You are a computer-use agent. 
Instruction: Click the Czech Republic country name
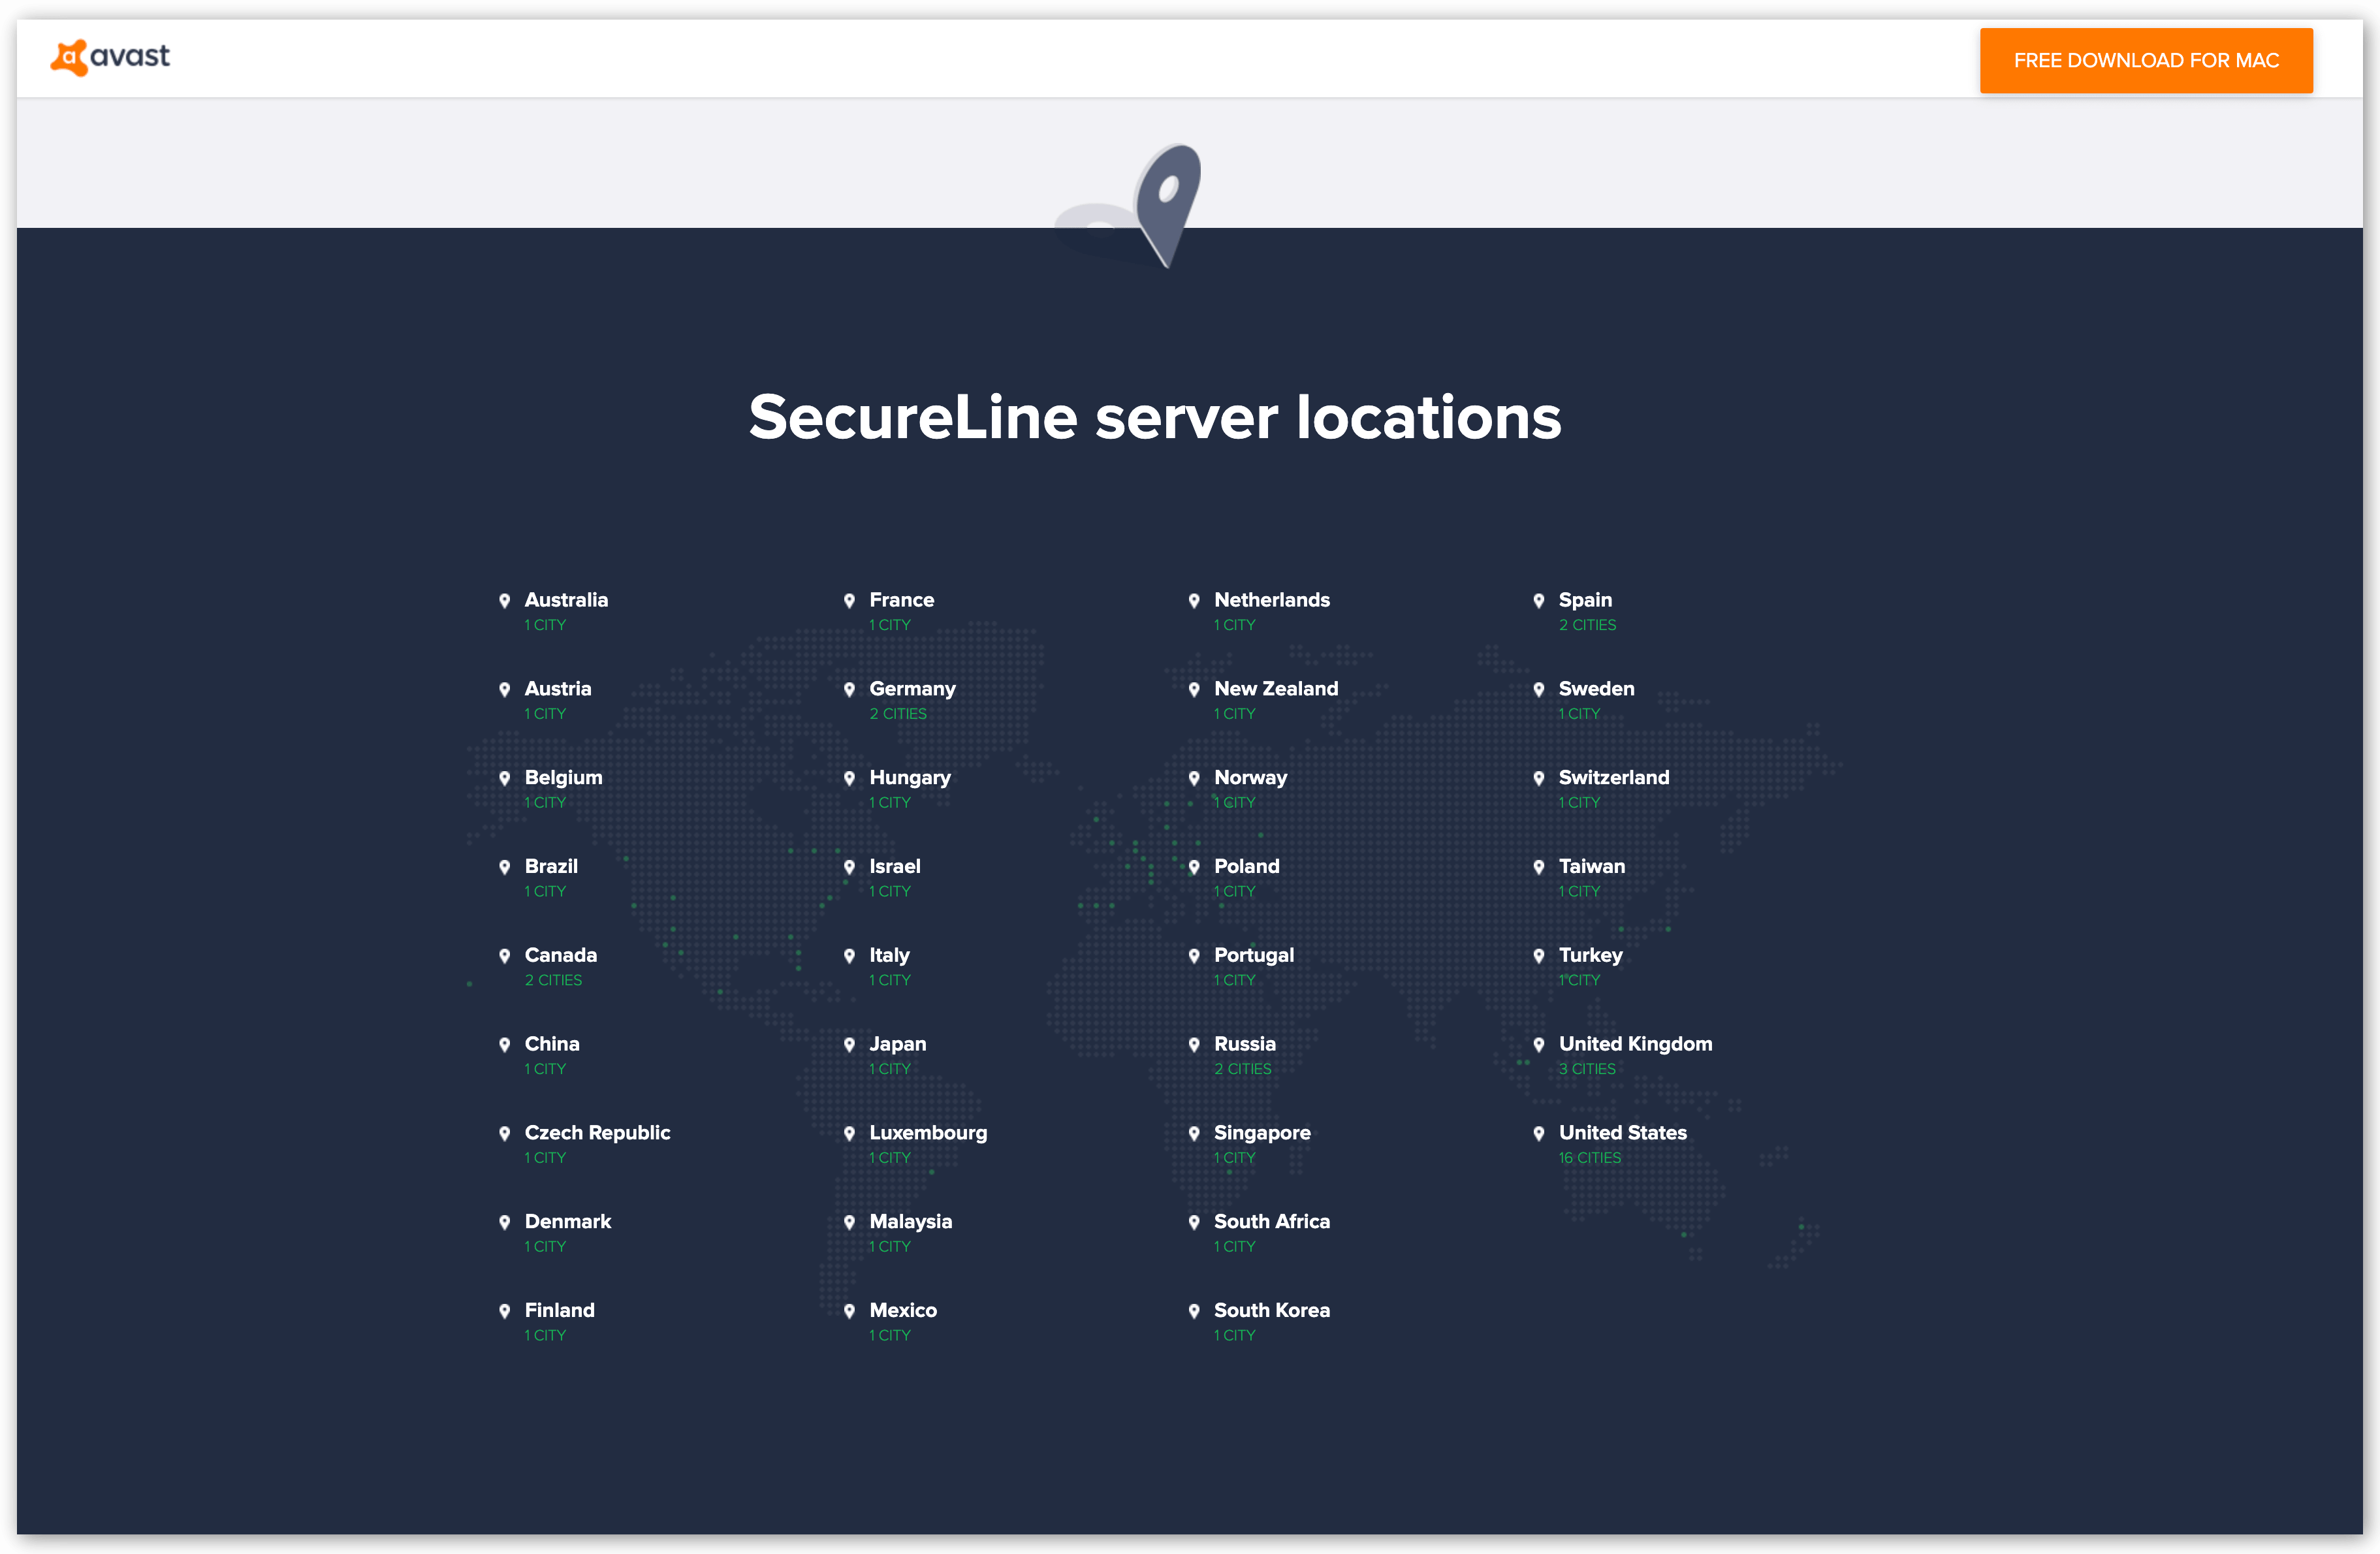pyautogui.click(x=597, y=1133)
